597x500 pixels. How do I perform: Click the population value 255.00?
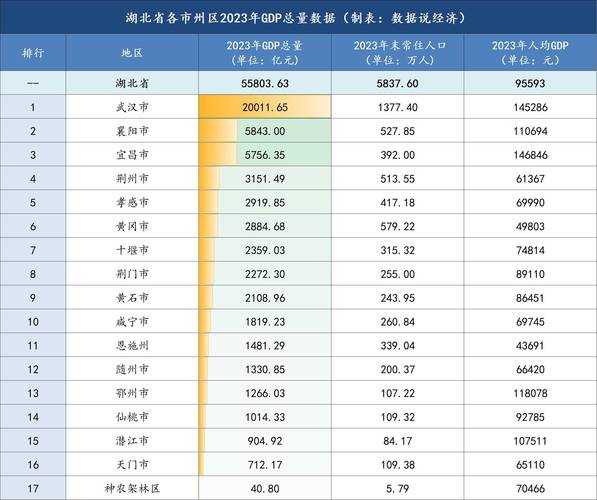point(397,274)
